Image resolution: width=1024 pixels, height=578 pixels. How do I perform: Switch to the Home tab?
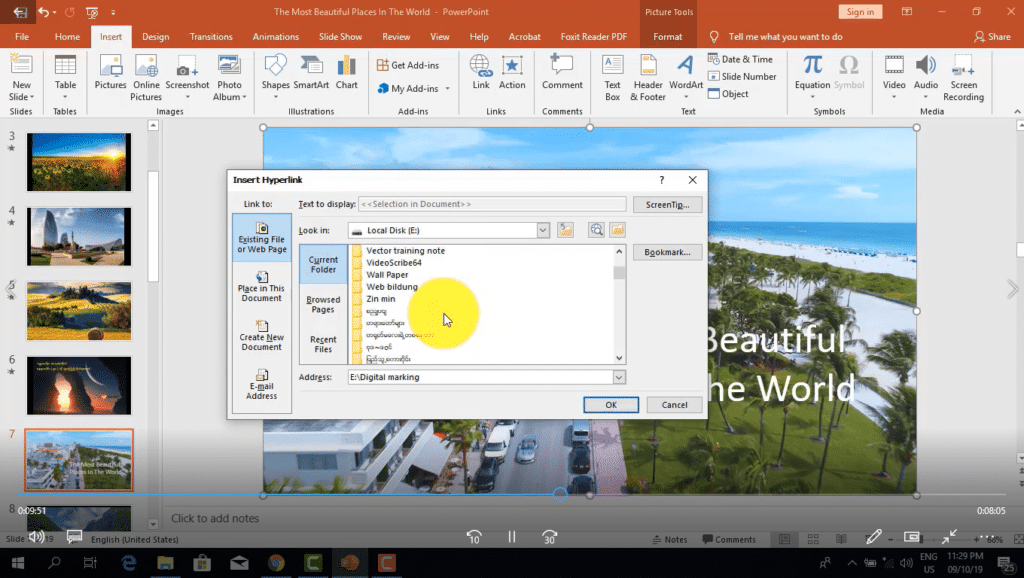(x=67, y=37)
